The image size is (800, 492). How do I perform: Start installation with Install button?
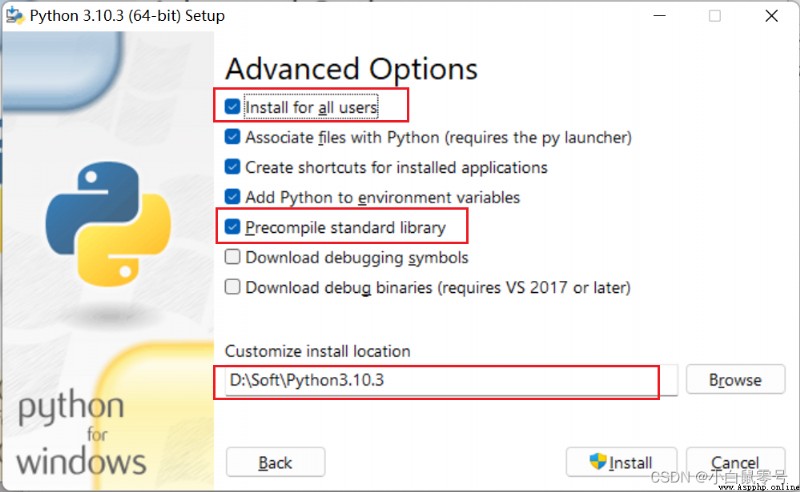(x=621, y=462)
